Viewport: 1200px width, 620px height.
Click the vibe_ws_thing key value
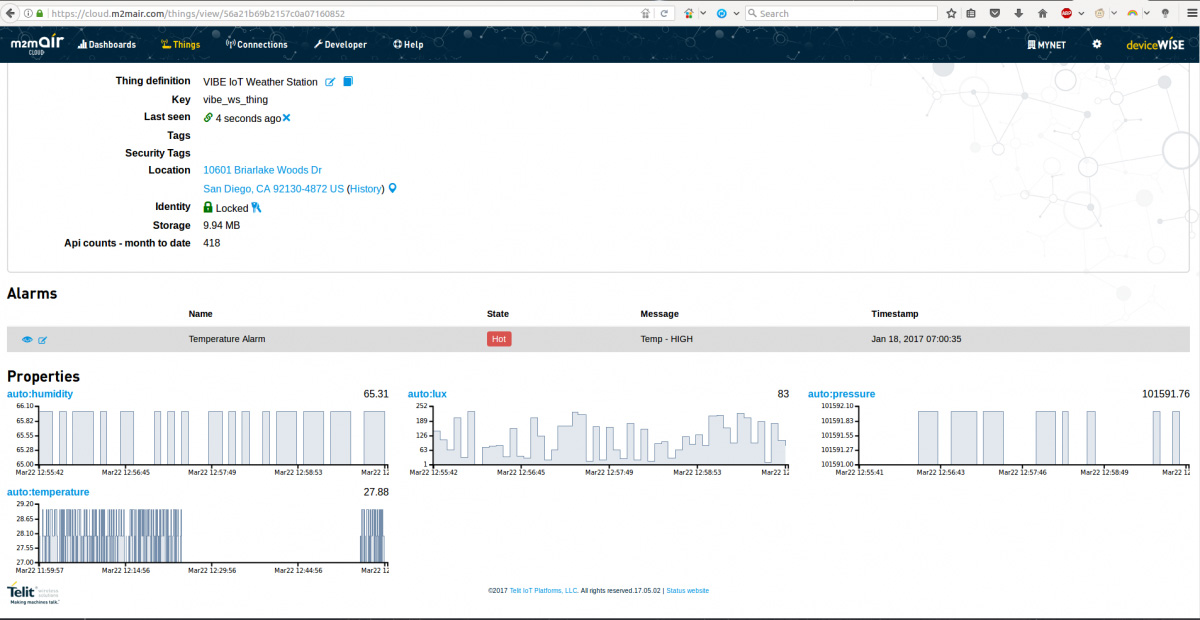[235, 100]
